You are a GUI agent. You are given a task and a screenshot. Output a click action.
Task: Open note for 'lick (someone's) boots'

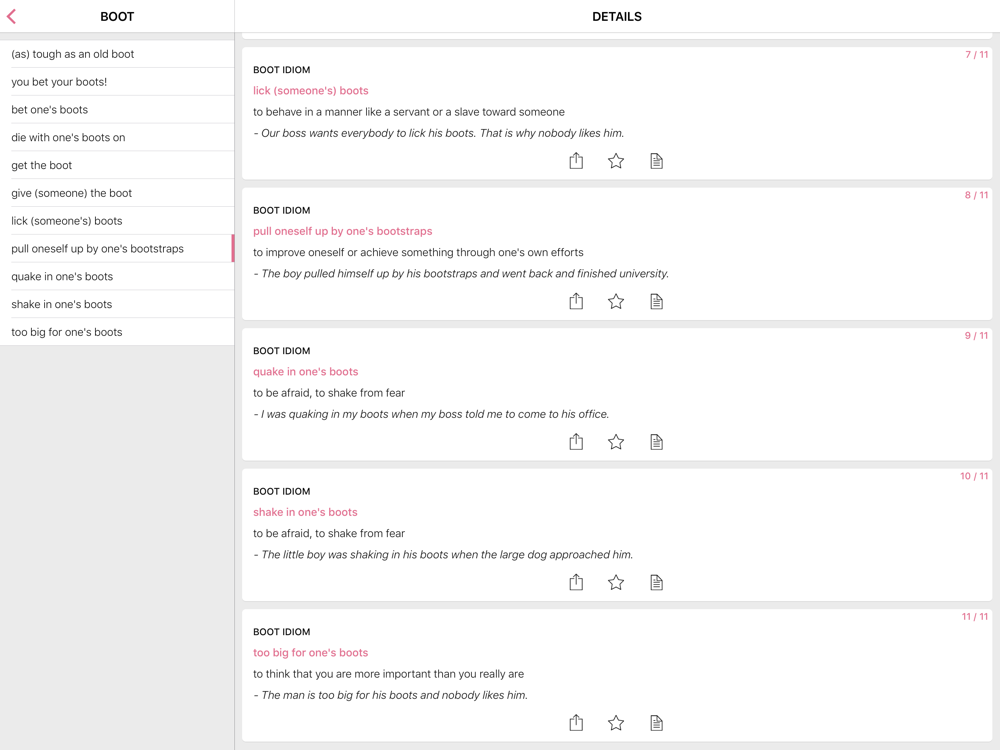coord(656,161)
